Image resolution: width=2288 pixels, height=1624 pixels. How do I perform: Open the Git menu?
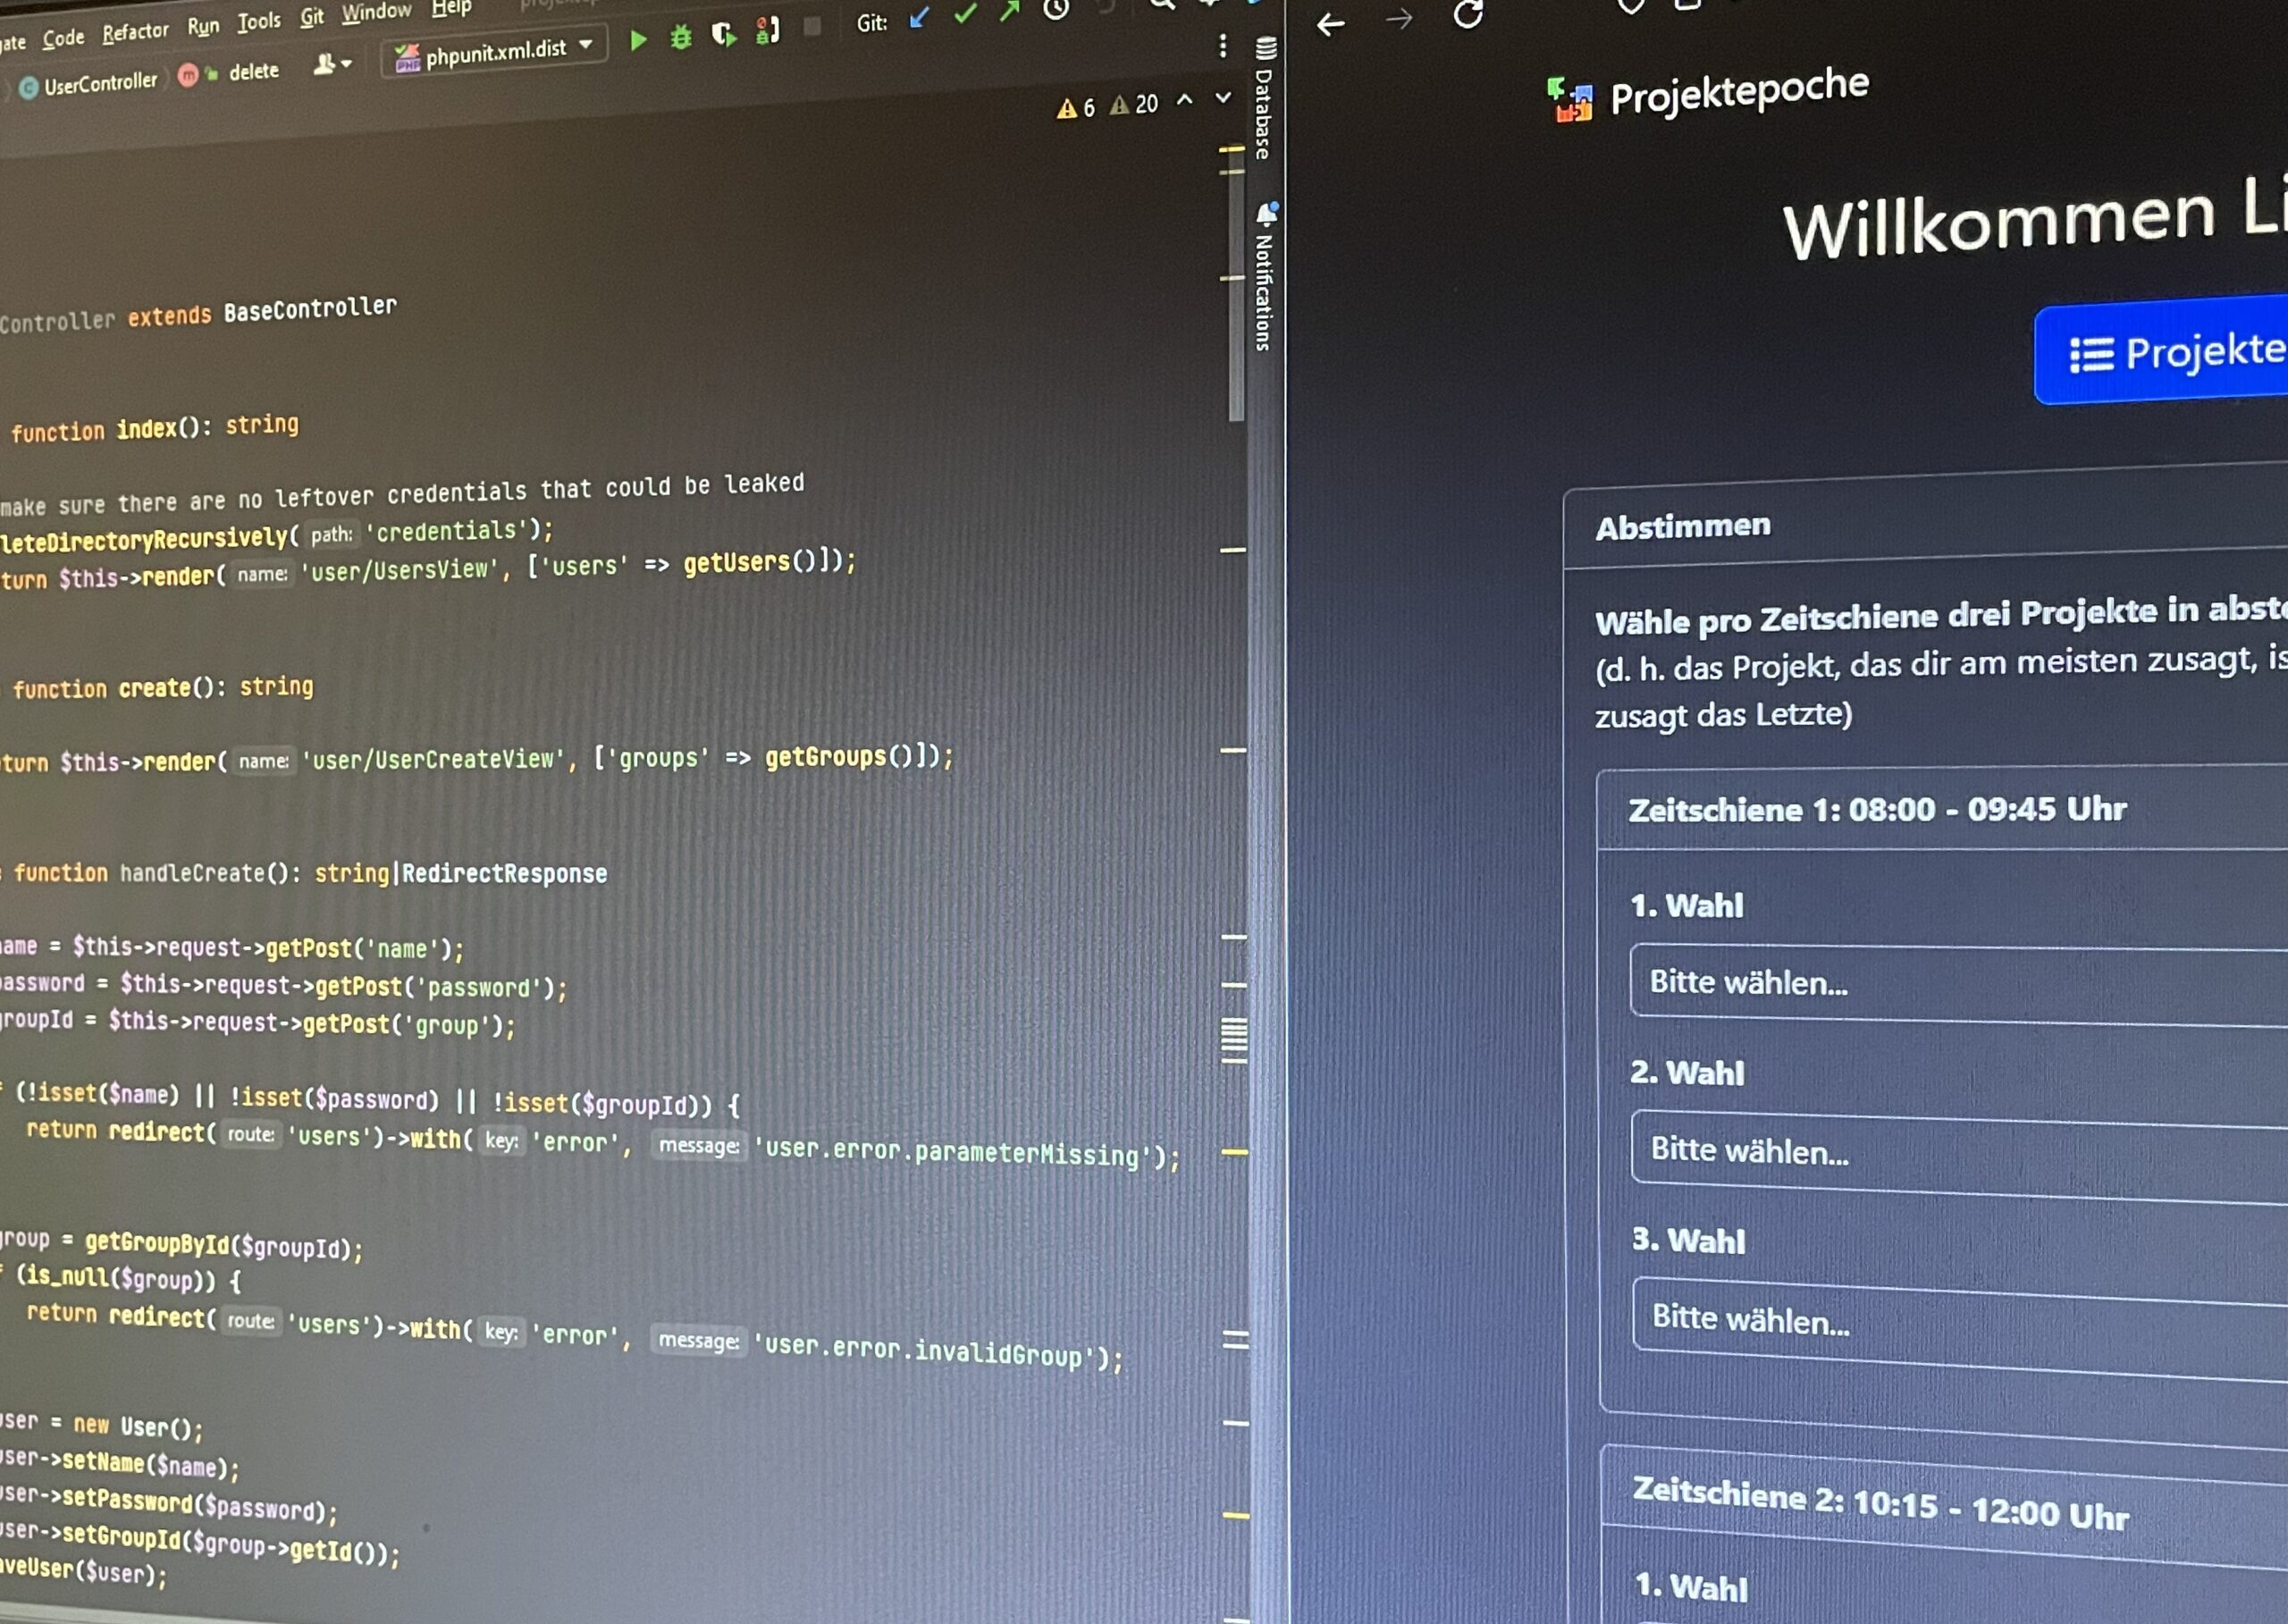tap(312, 16)
